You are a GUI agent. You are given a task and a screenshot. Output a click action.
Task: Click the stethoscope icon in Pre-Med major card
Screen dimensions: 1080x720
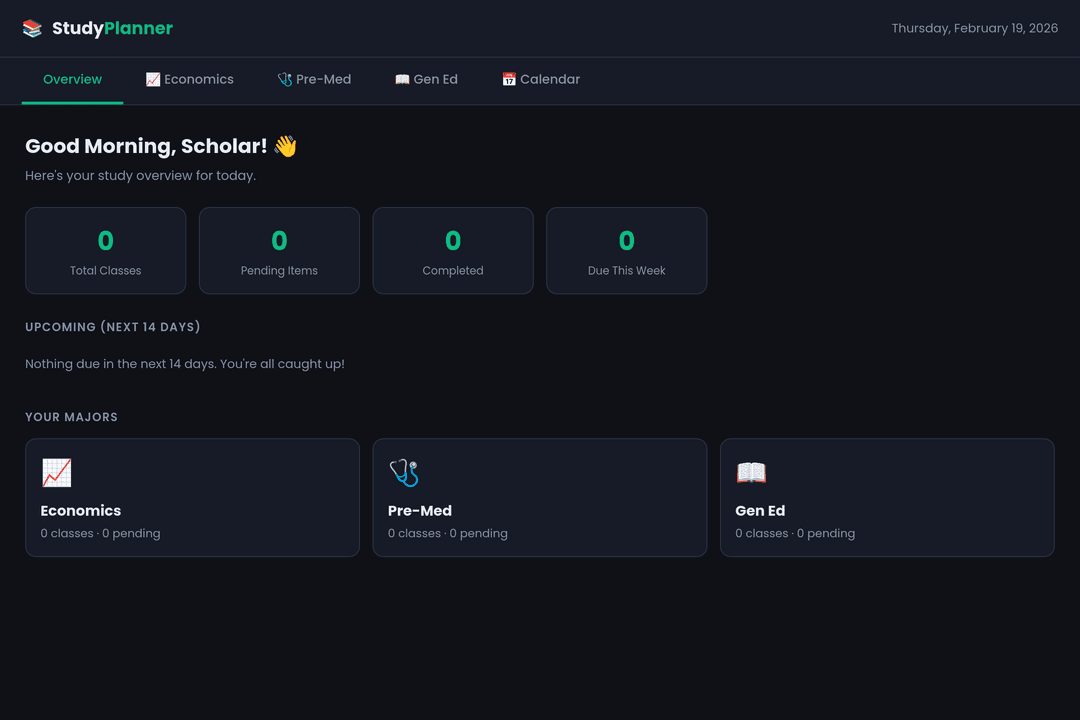[x=404, y=473]
